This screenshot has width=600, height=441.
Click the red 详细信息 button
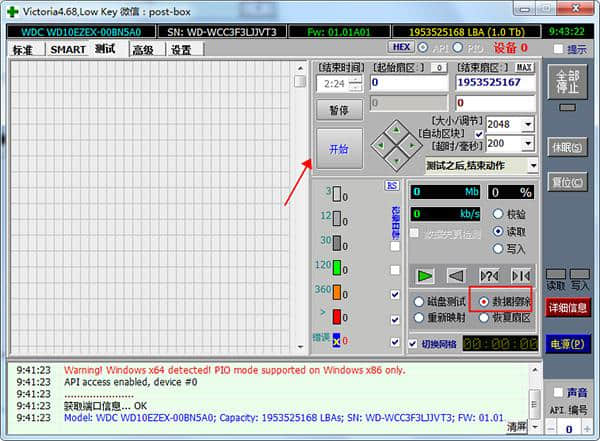[568, 307]
